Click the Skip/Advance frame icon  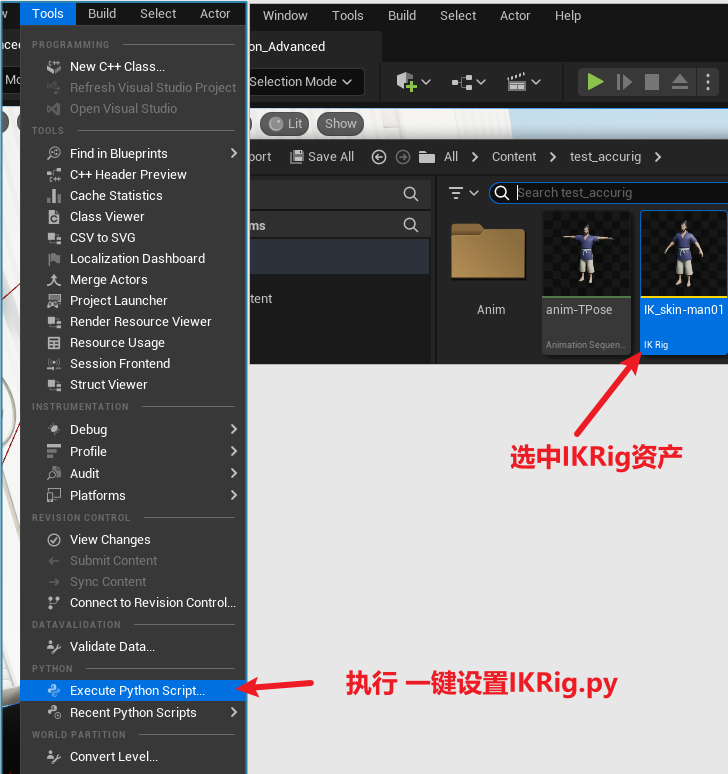click(624, 82)
